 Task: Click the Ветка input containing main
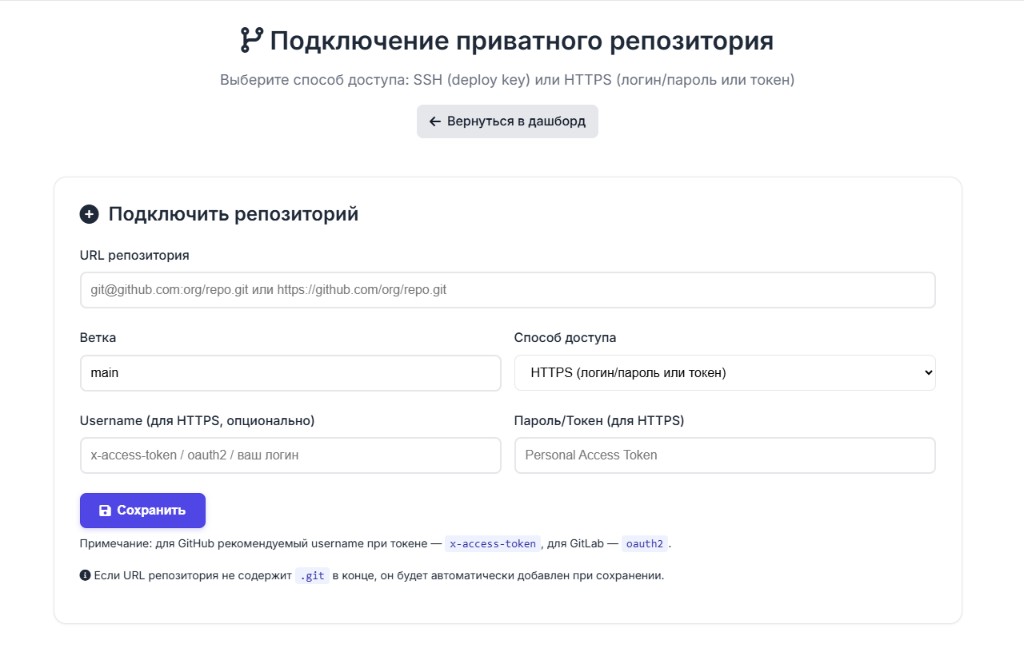291,373
